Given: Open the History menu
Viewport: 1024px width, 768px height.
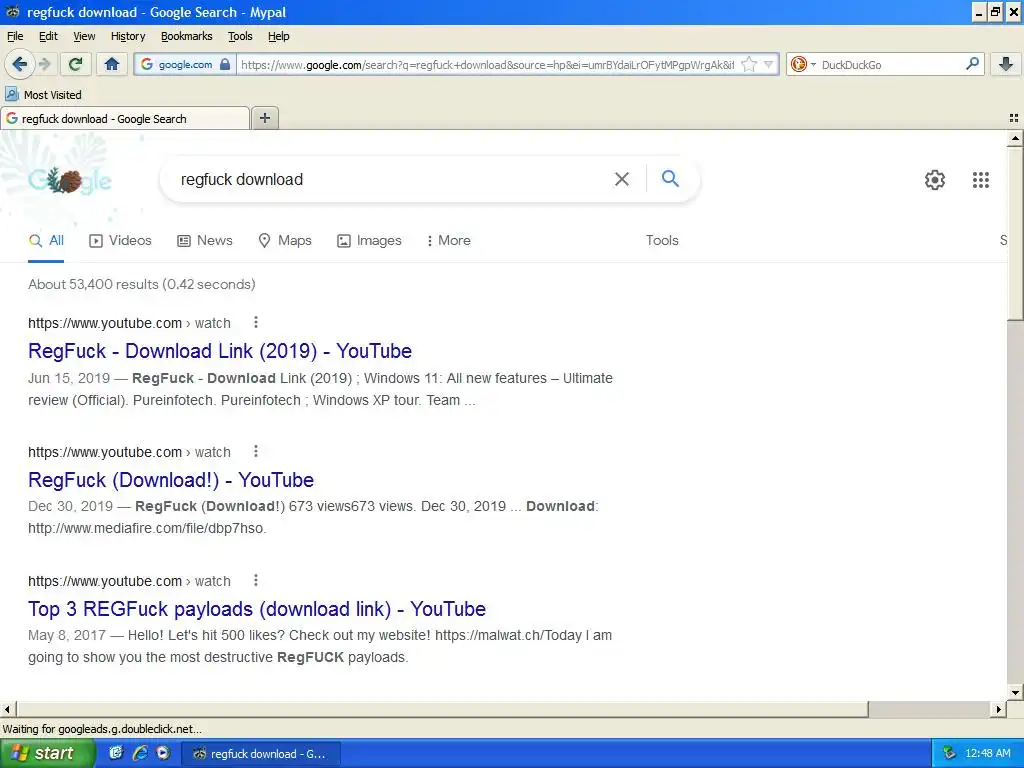Looking at the screenshot, I should 128,36.
